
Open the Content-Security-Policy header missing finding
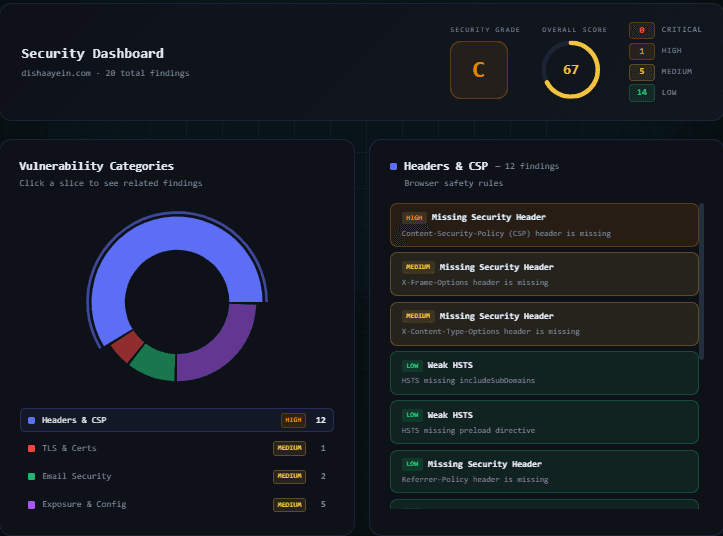pyautogui.click(x=544, y=225)
